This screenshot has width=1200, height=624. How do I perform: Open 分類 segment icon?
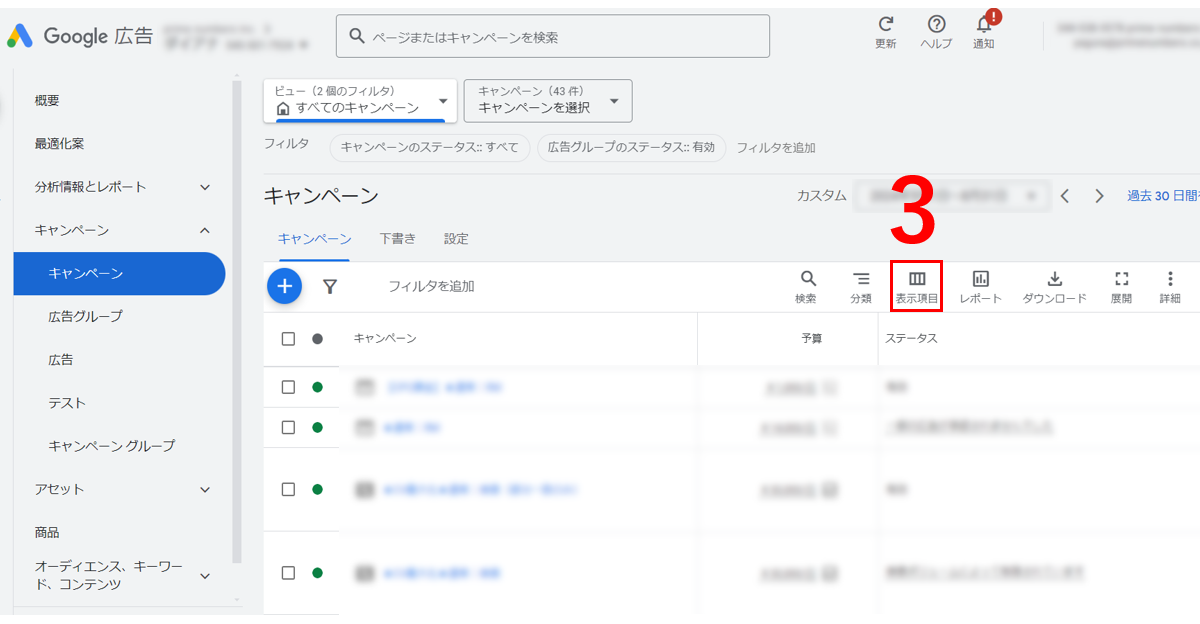861,287
